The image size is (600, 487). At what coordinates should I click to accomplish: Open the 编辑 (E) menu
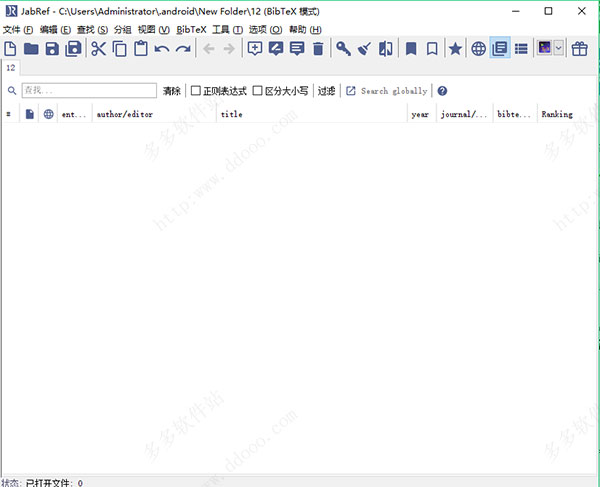pyautogui.click(x=55, y=29)
